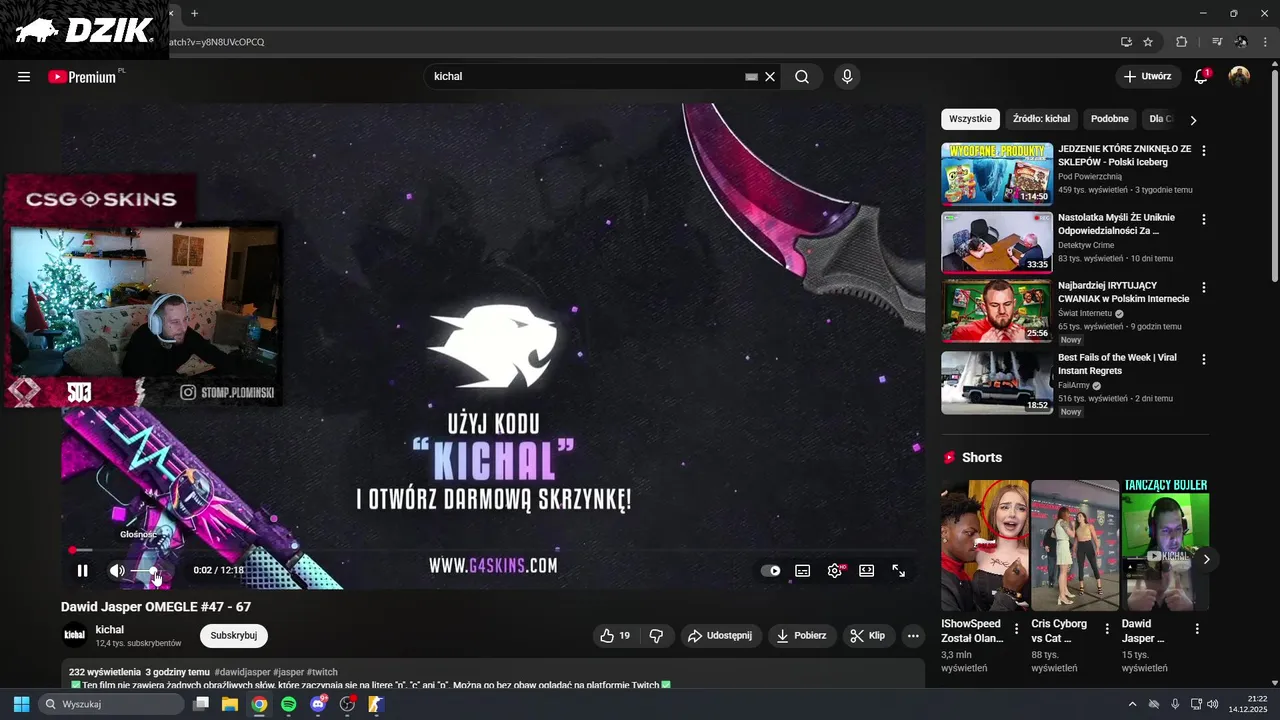Start voice search with the microphone
This screenshot has width=1280, height=720.
pos(847,77)
